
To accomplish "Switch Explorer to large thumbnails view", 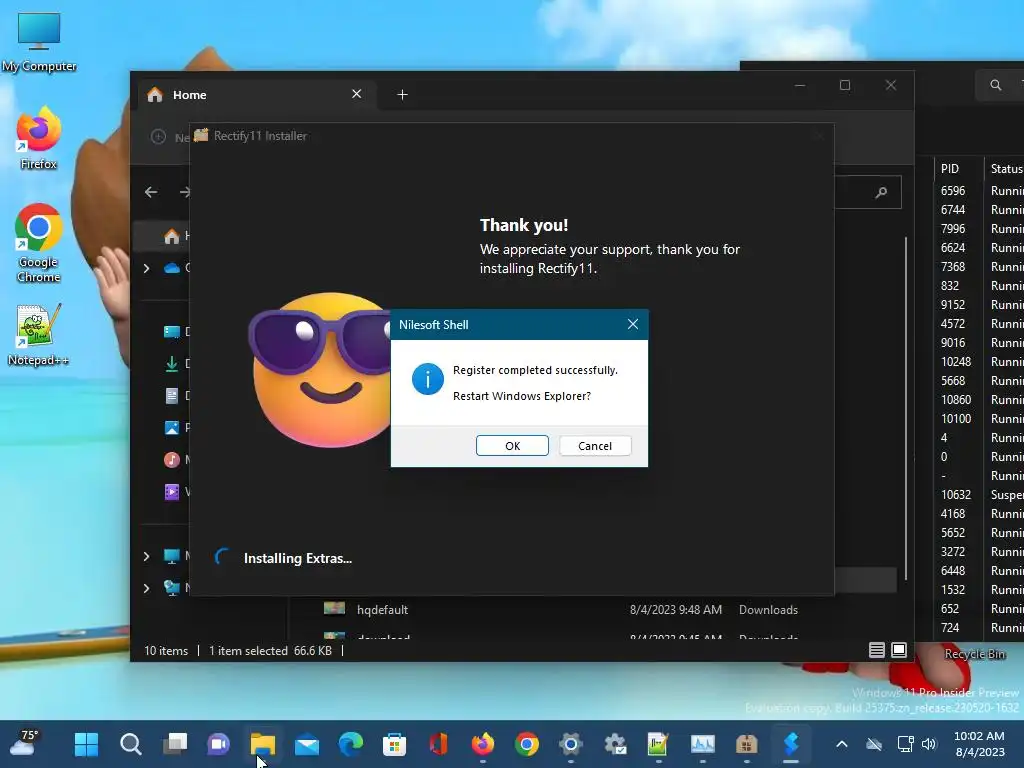I will click(x=899, y=650).
